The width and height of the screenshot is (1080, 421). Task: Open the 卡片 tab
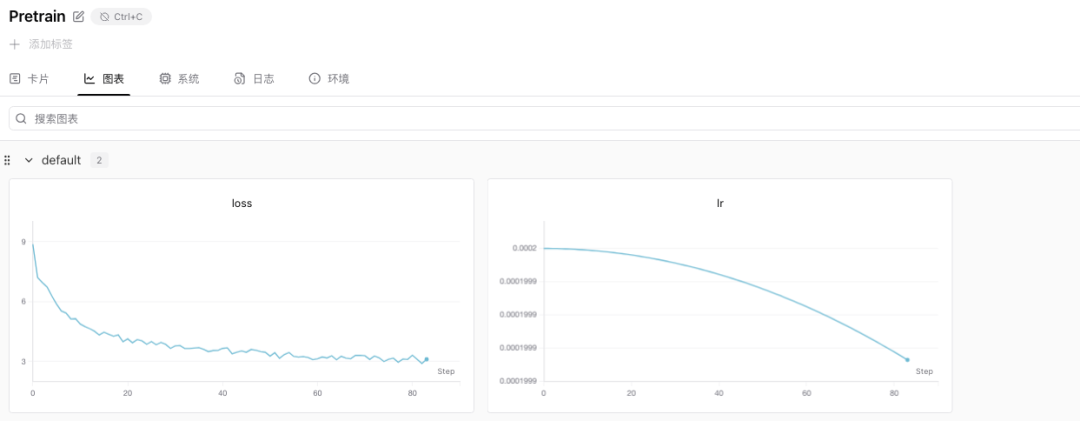click(30, 79)
